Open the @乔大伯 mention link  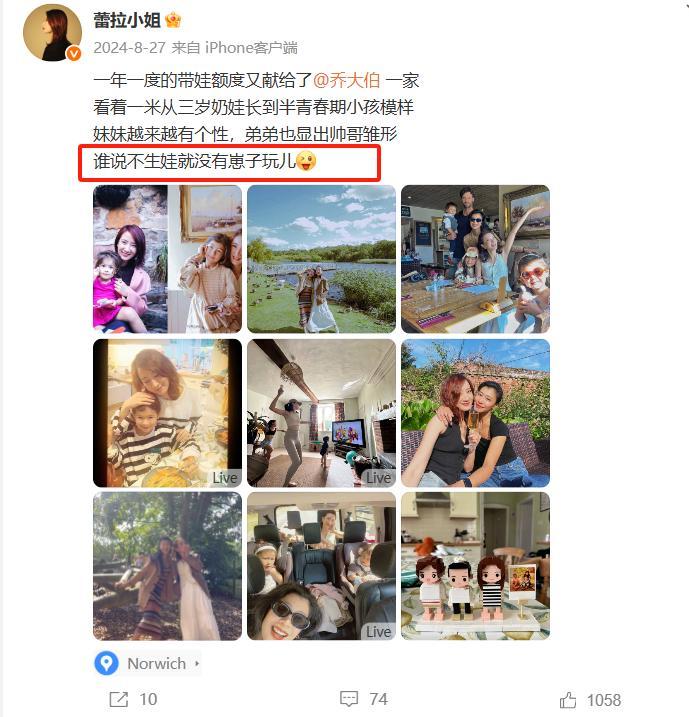click(x=347, y=80)
